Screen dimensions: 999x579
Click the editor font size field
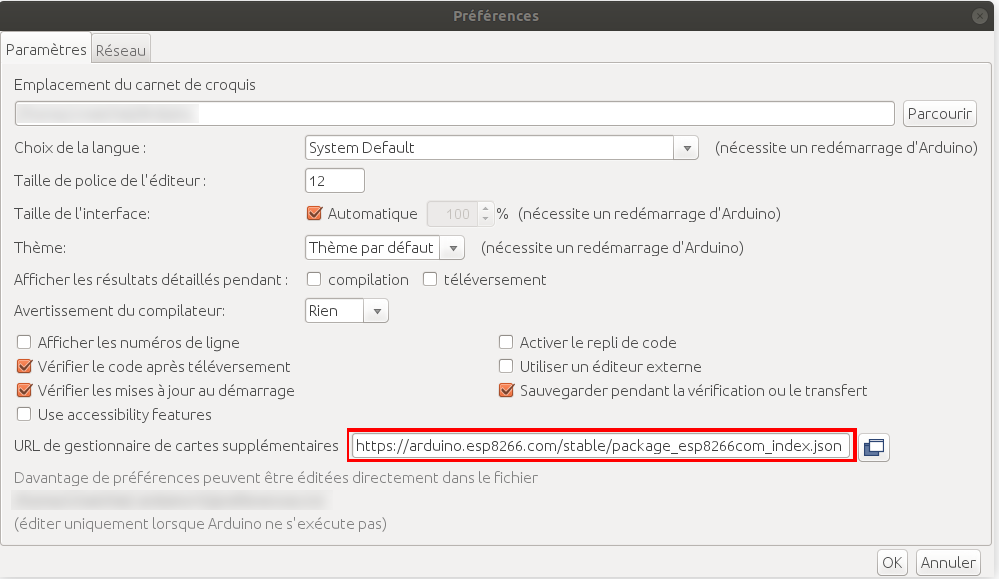click(x=334, y=181)
